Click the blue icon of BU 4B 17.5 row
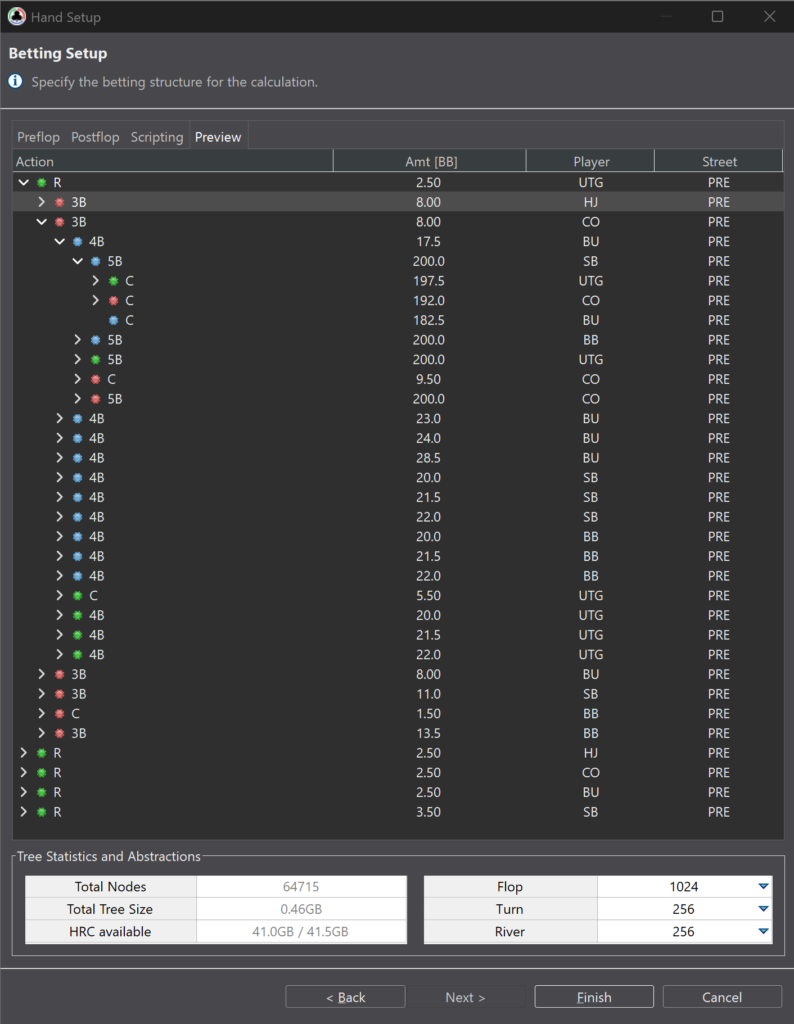794x1024 pixels. click(x=78, y=242)
